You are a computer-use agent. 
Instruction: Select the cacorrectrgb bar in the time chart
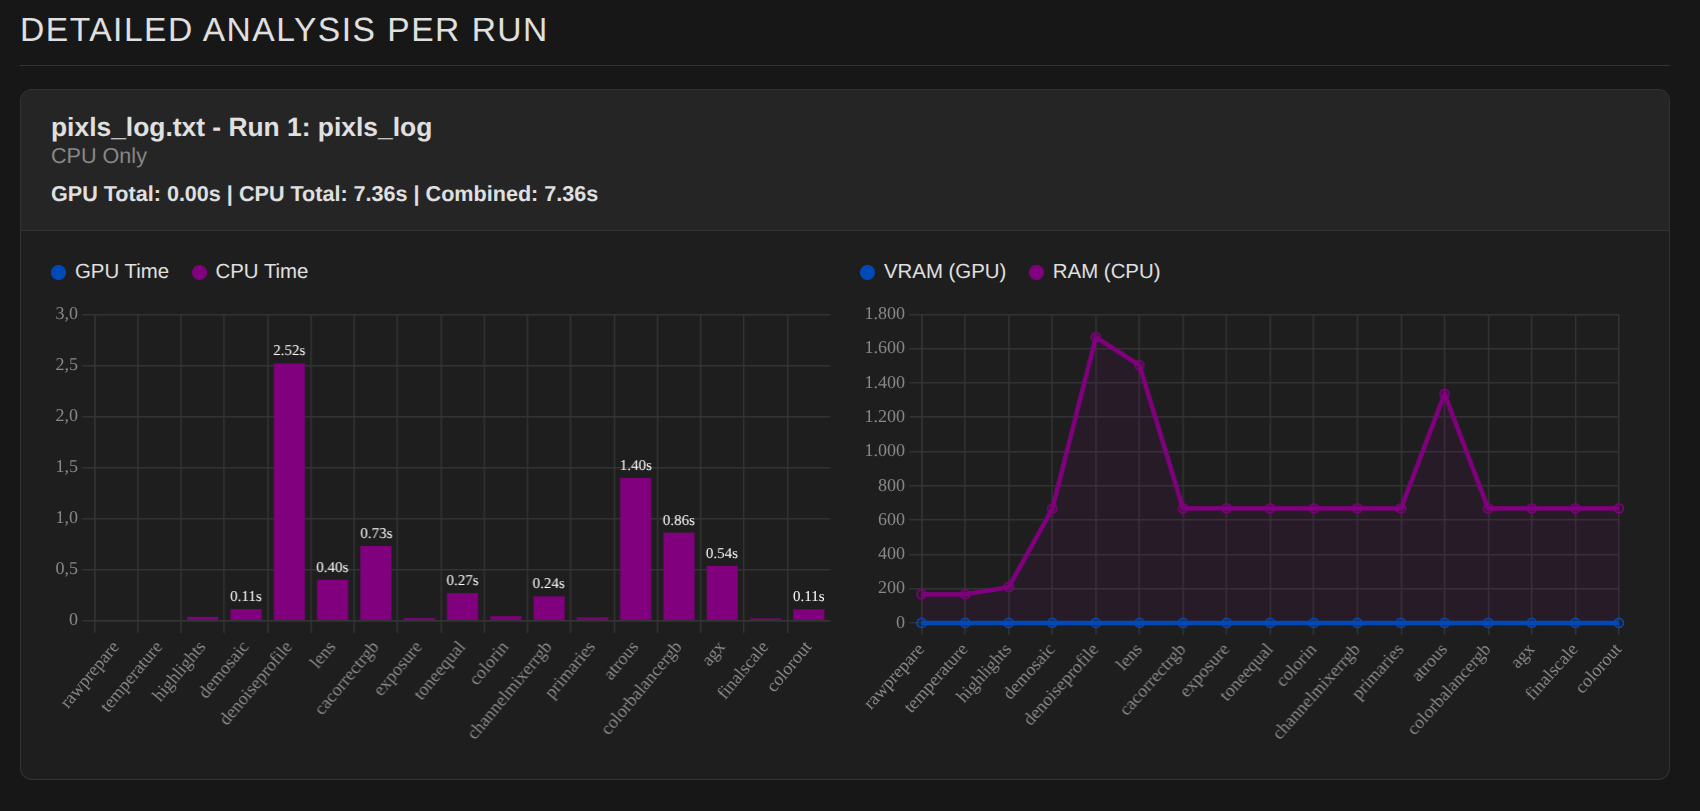376,583
